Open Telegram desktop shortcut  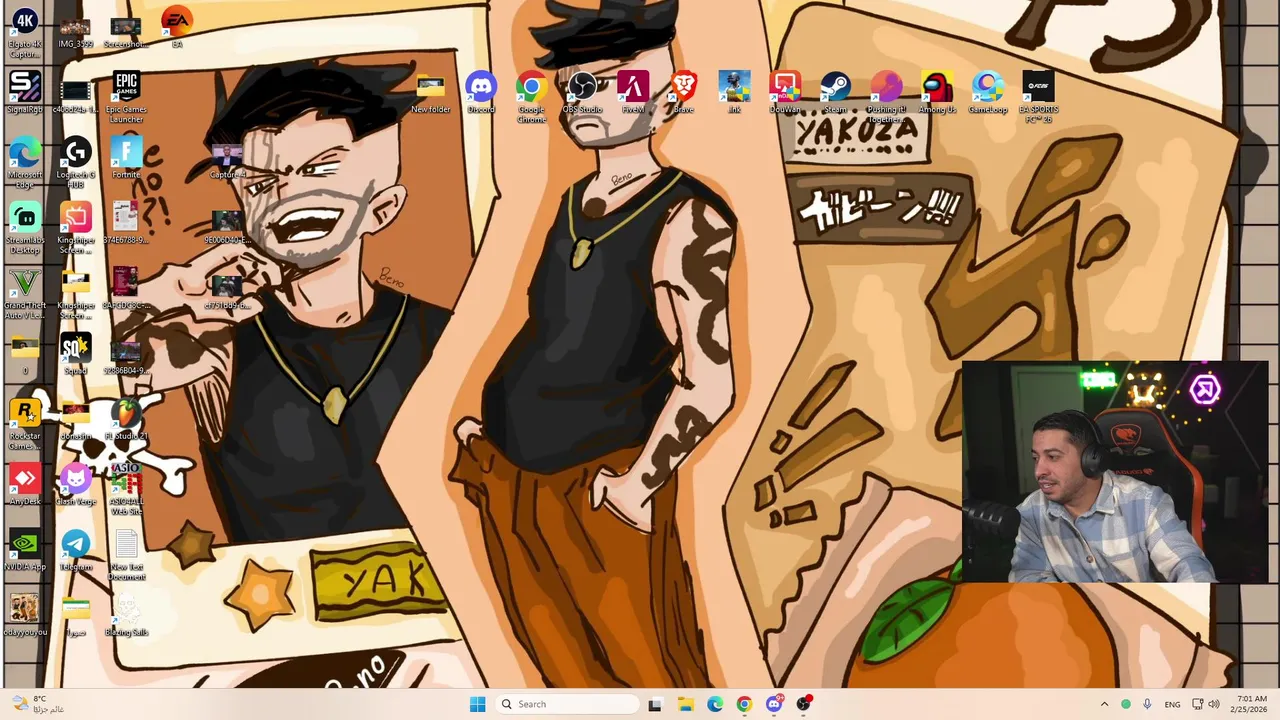(76, 550)
